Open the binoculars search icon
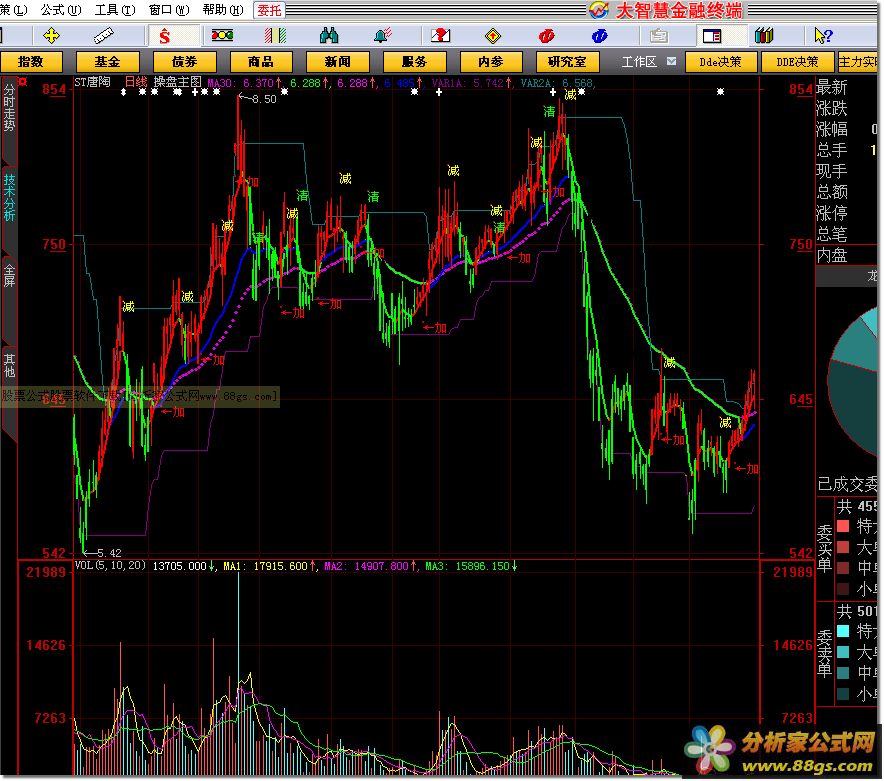 coord(329,36)
